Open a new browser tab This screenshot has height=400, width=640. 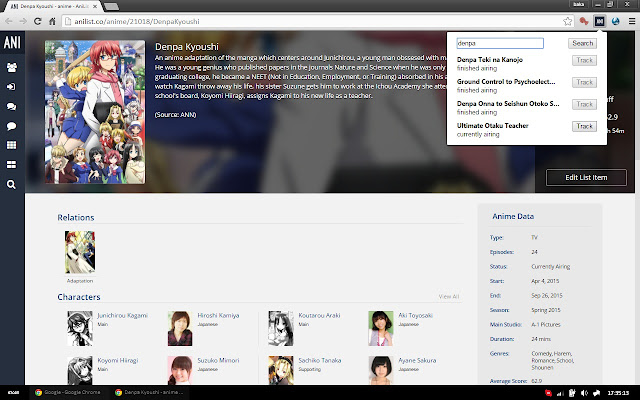tap(111, 7)
